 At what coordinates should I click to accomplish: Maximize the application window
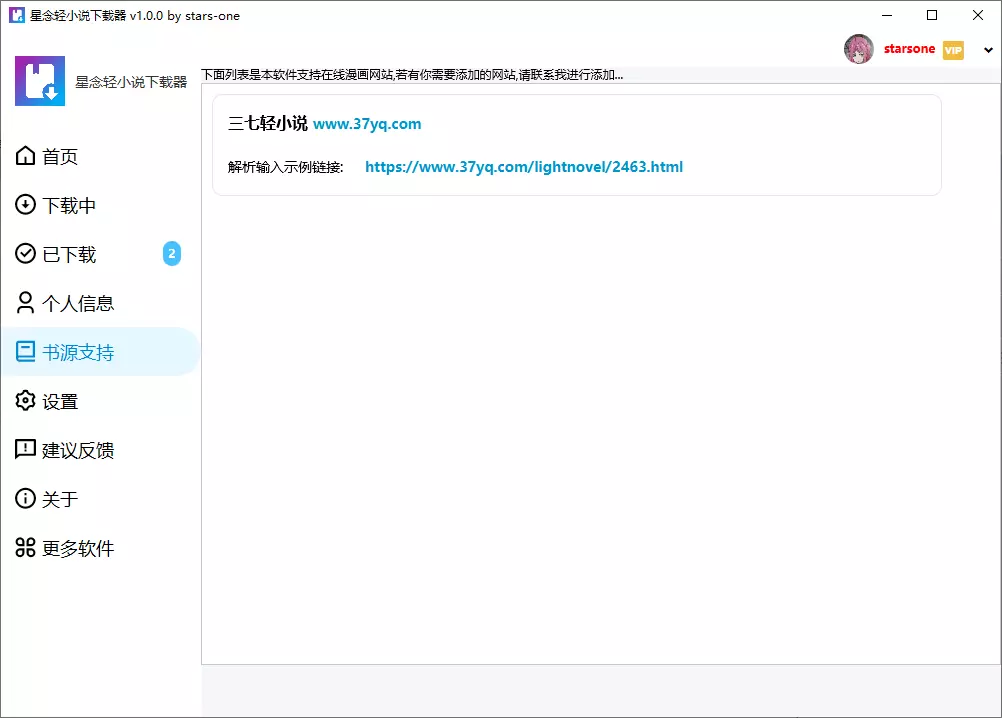(x=932, y=15)
